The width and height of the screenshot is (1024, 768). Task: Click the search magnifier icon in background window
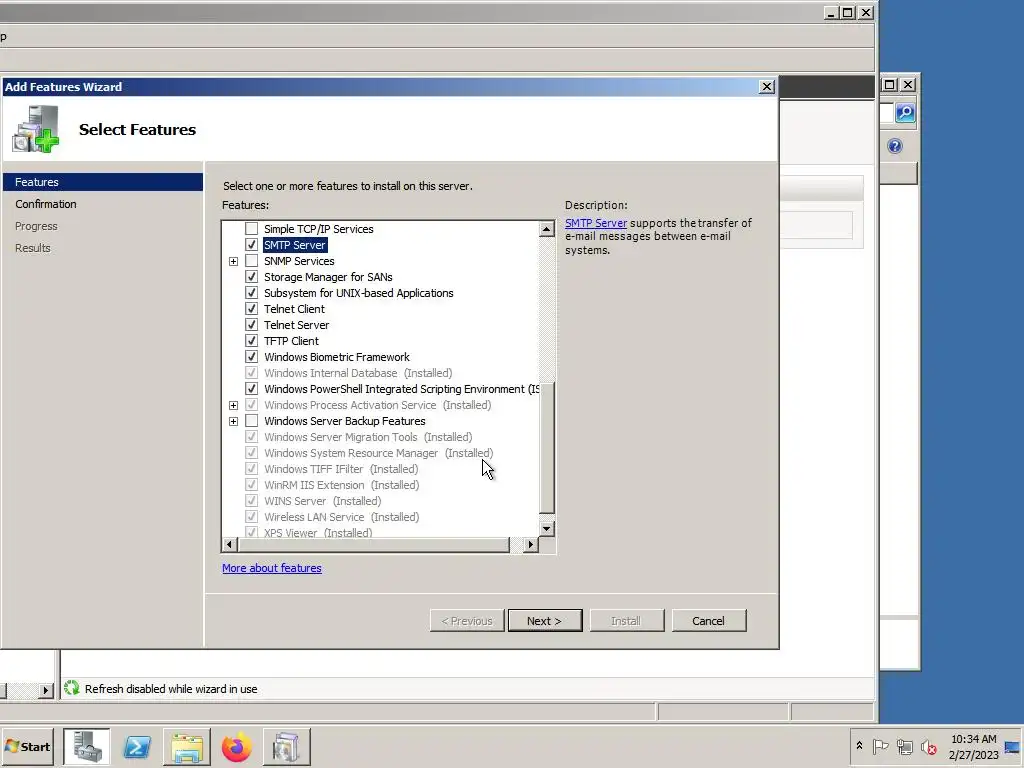(x=904, y=113)
